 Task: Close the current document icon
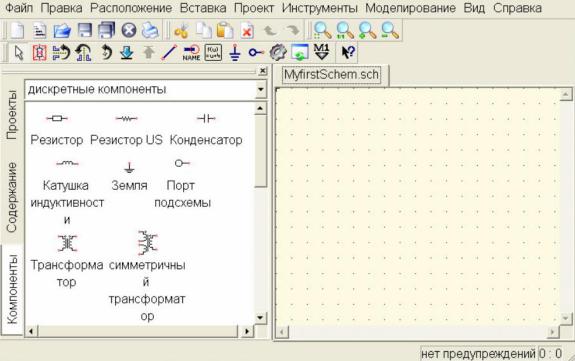(x=129, y=30)
